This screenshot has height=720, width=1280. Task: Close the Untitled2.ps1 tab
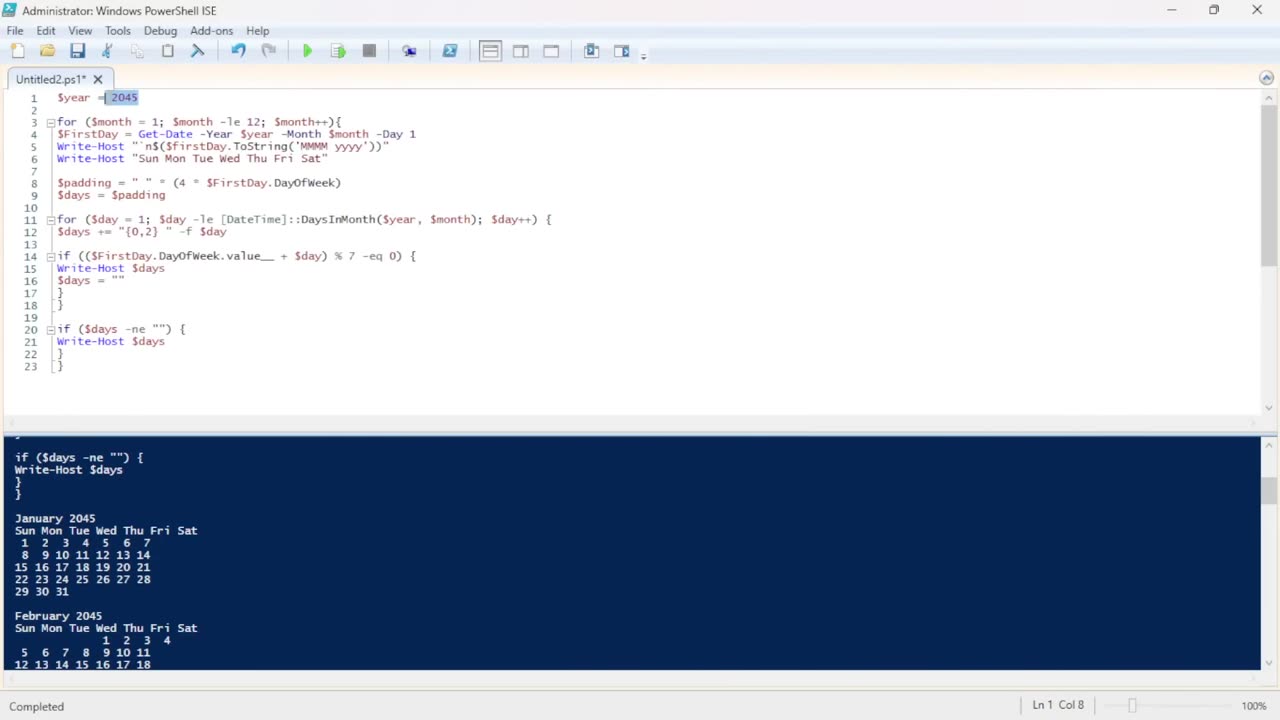(98, 79)
